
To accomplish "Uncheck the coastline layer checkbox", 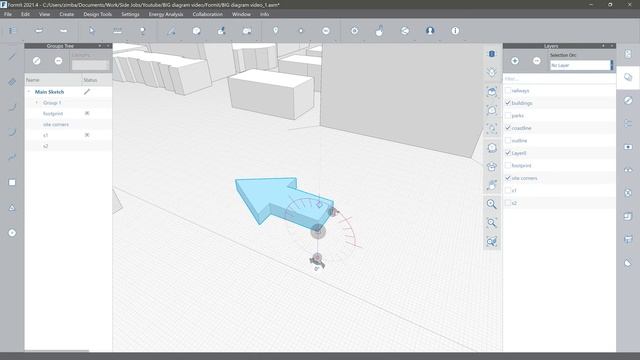I will click(x=508, y=128).
